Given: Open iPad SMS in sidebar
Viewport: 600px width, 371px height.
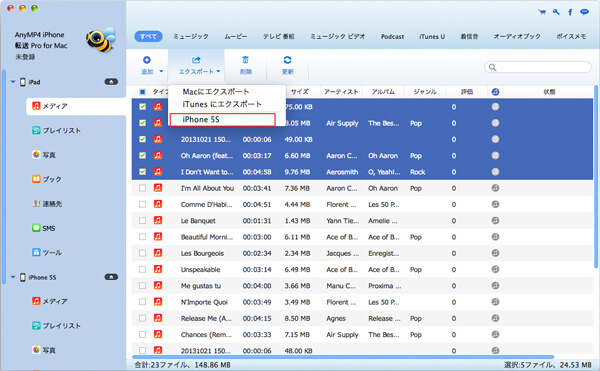Looking at the screenshot, I should (x=44, y=228).
